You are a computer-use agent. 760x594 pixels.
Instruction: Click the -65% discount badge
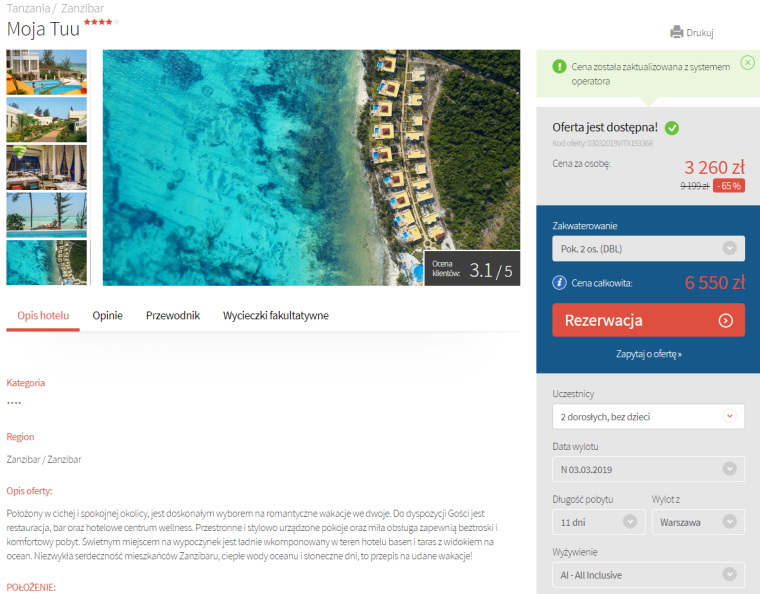(728, 186)
